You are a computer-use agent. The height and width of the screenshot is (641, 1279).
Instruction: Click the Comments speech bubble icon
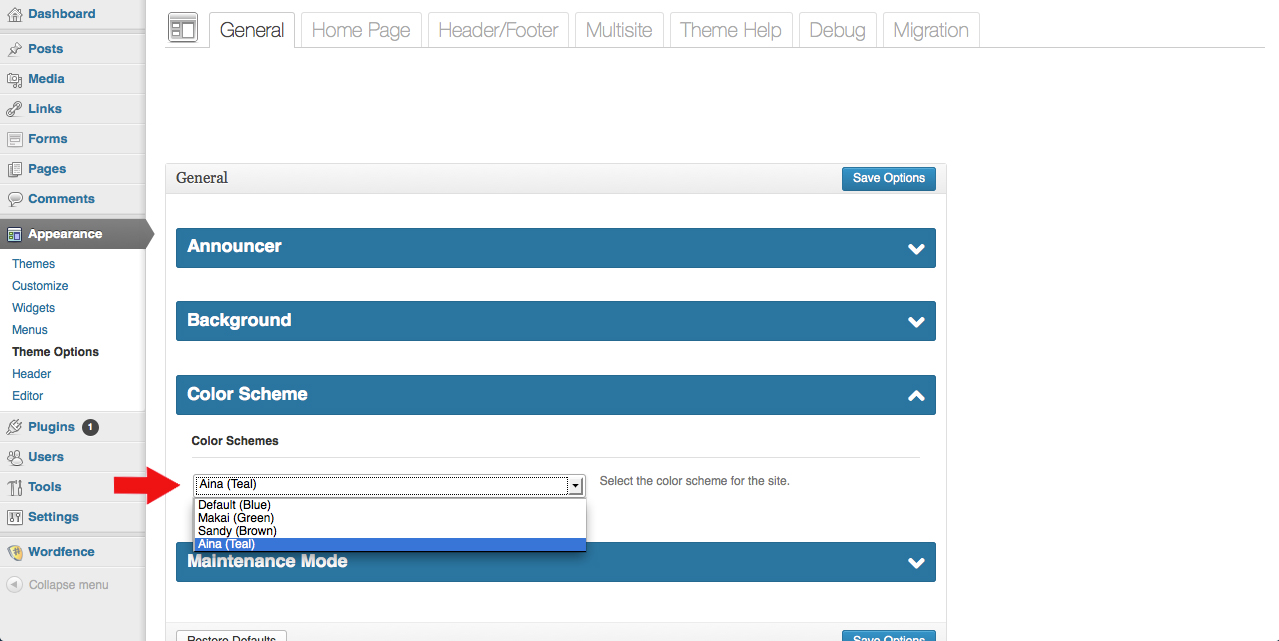tap(14, 199)
